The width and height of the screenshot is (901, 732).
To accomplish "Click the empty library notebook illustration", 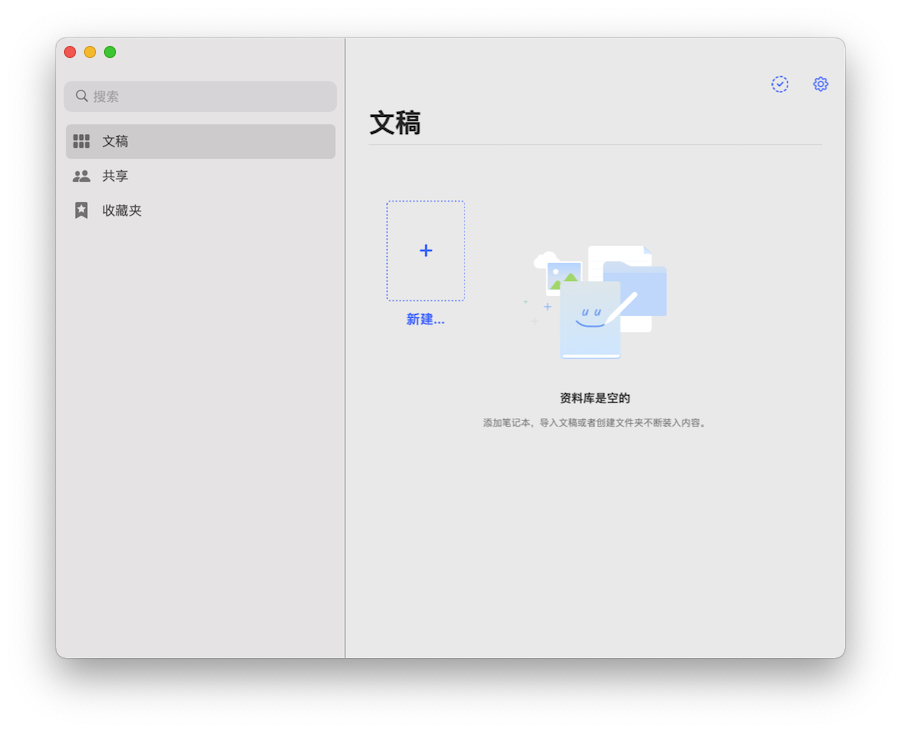I will (595, 302).
